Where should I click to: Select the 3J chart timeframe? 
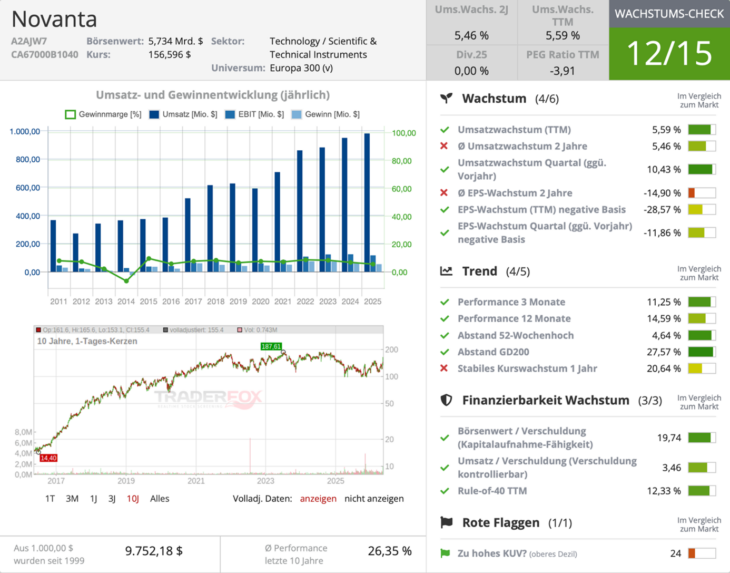pyautogui.click(x=112, y=499)
